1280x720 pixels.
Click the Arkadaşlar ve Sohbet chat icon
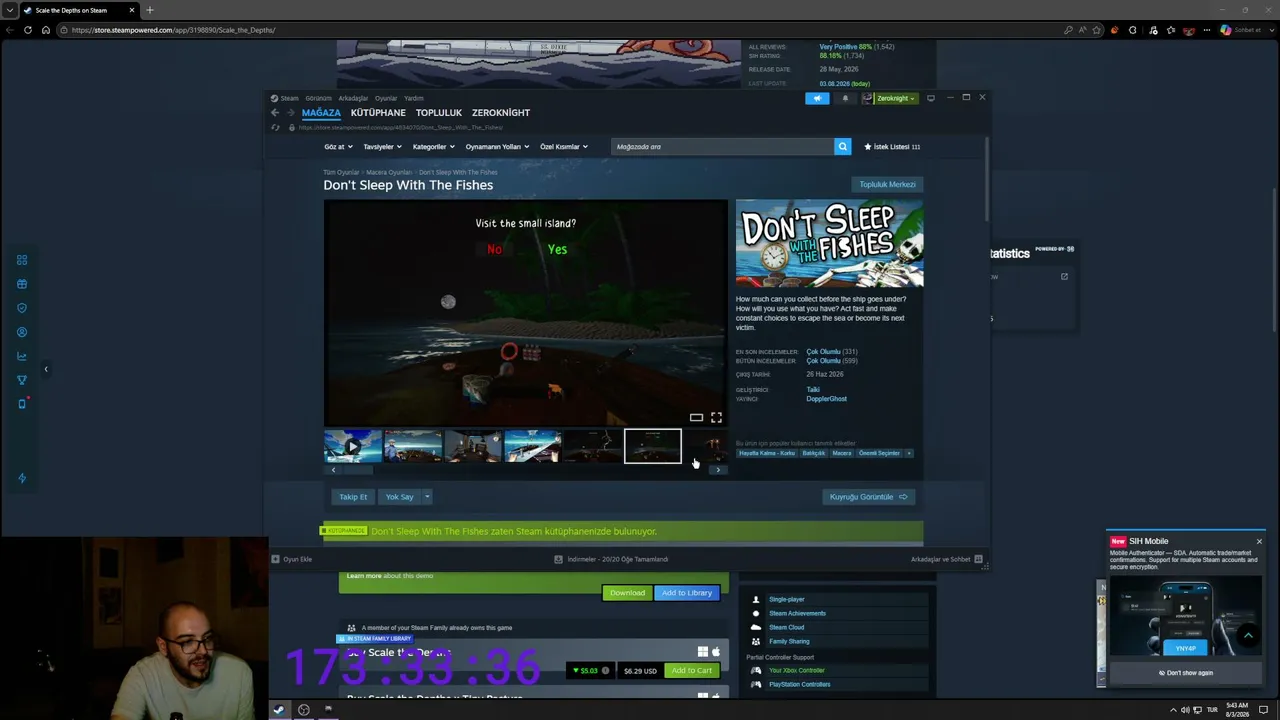pos(978,559)
